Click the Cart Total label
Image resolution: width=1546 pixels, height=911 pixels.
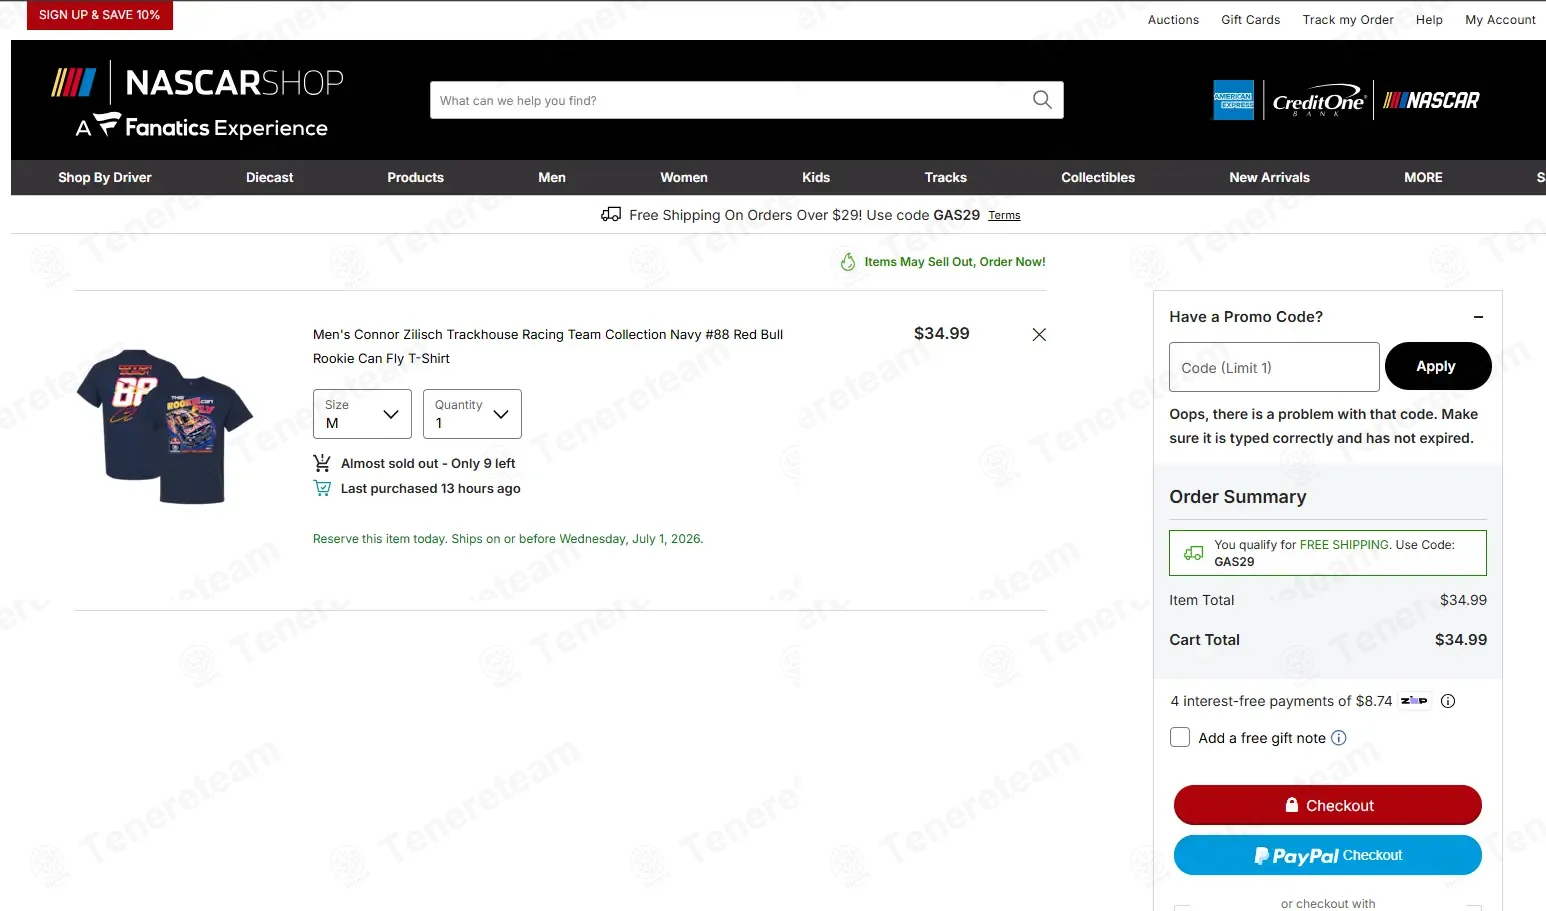pyautogui.click(x=1204, y=640)
